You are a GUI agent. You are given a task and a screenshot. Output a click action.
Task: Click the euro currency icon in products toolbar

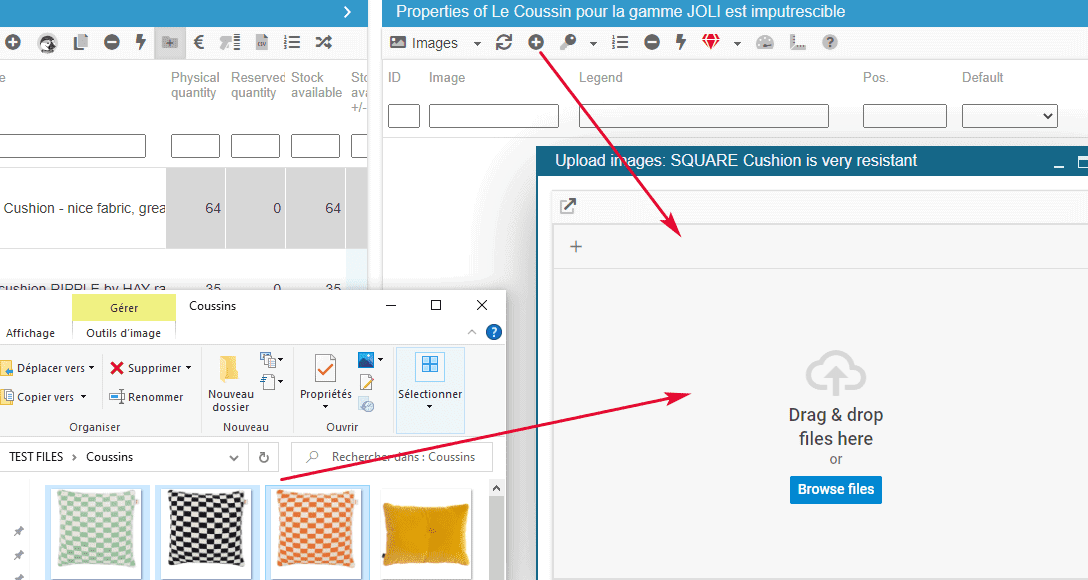coord(199,42)
